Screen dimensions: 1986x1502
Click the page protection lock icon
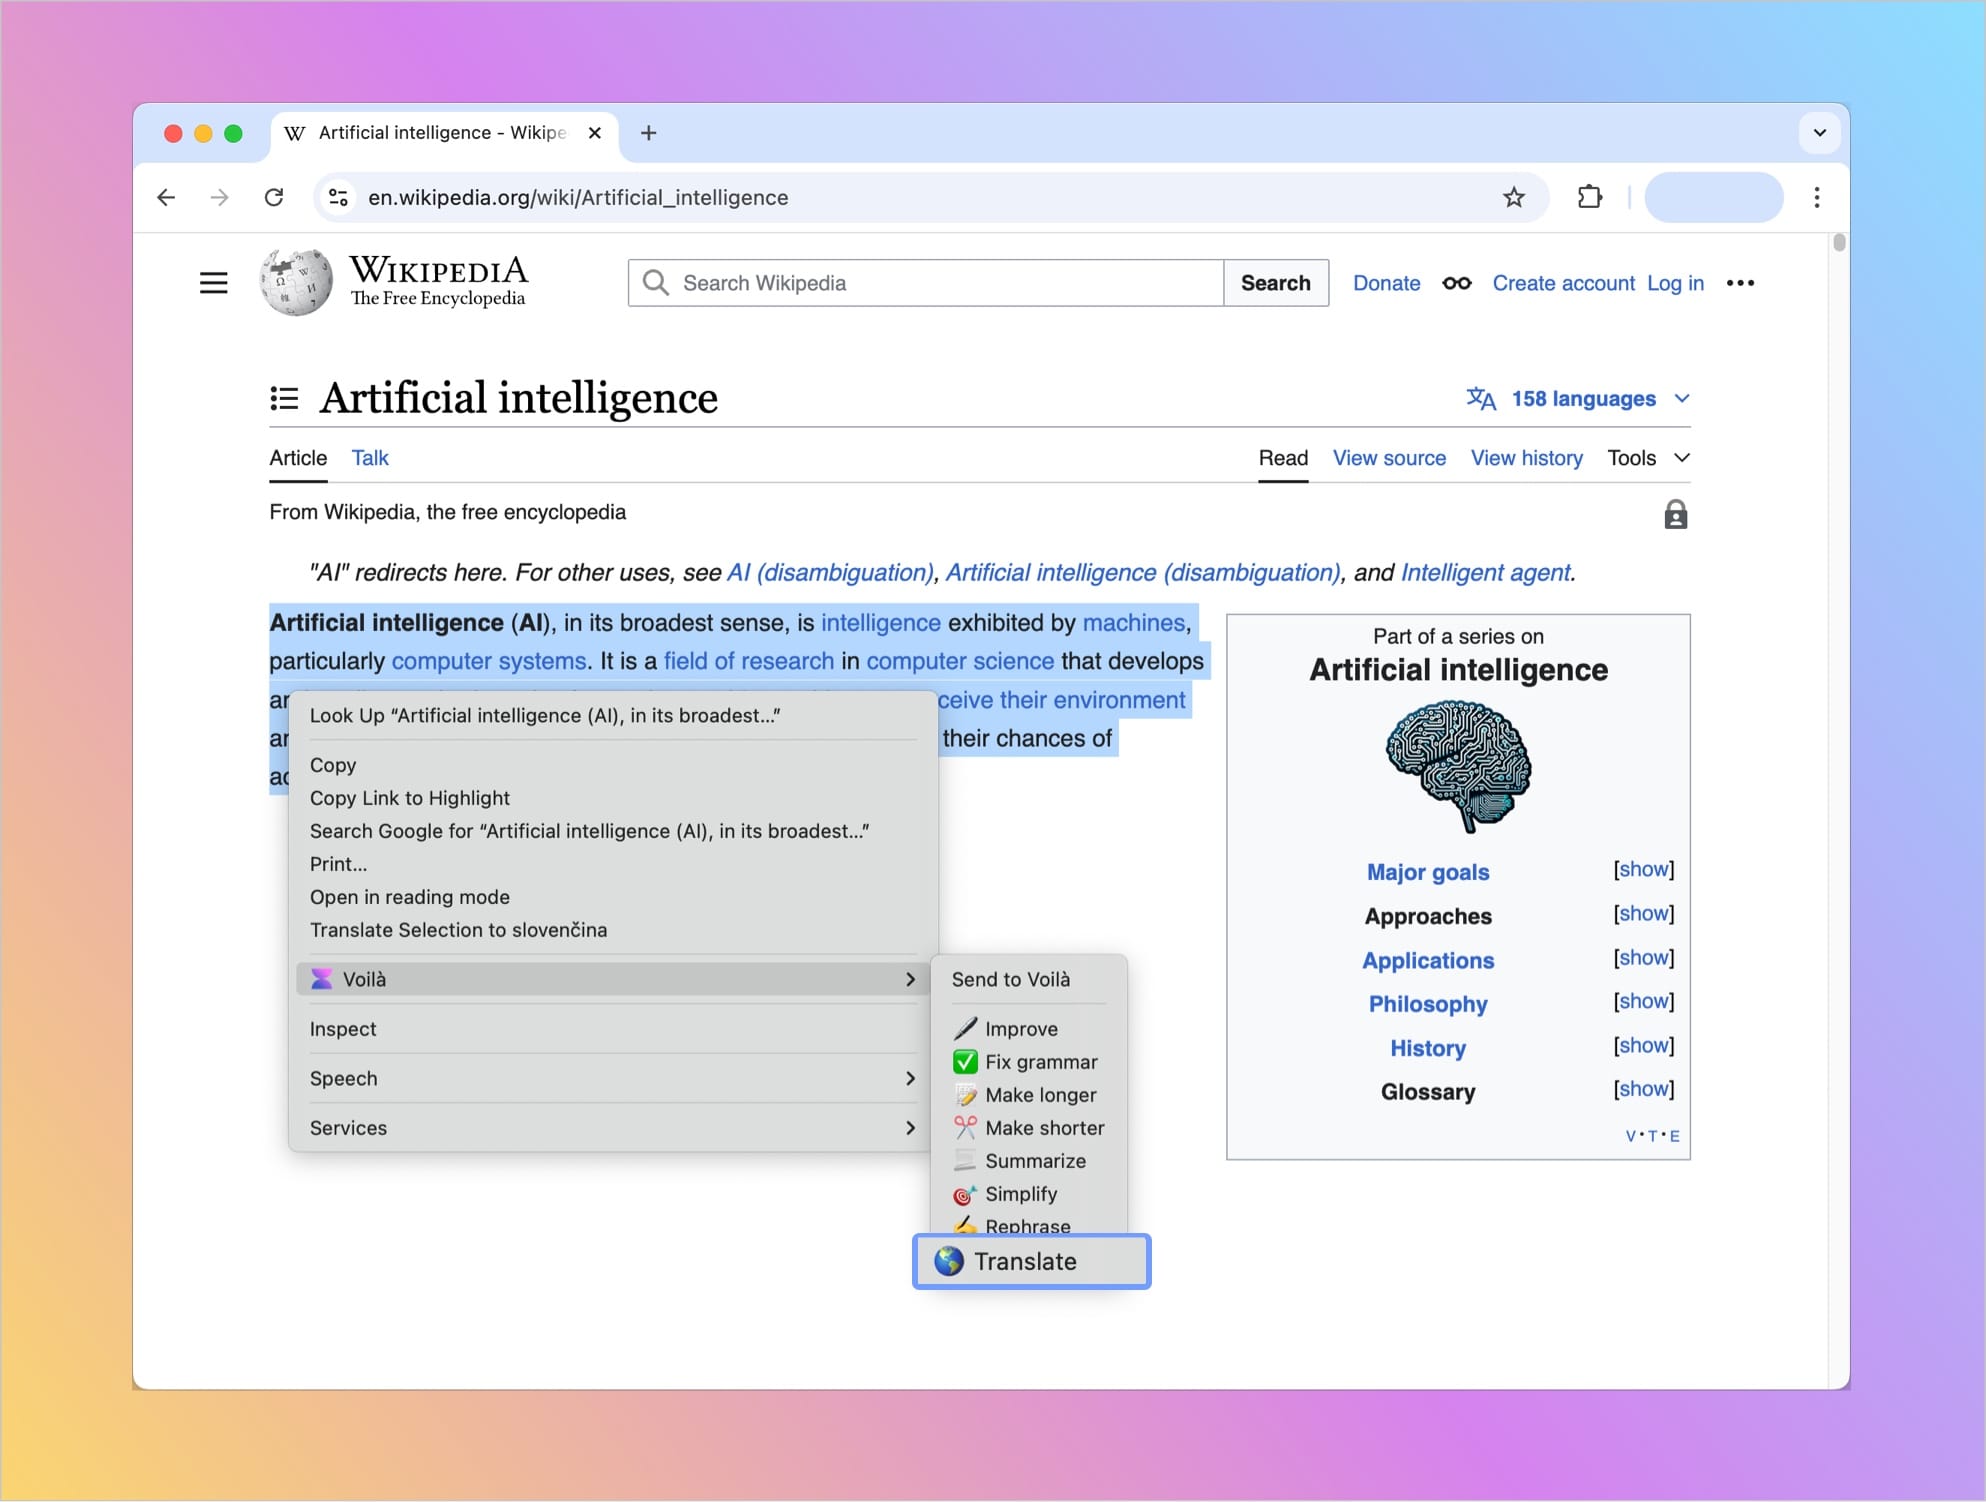(1677, 514)
